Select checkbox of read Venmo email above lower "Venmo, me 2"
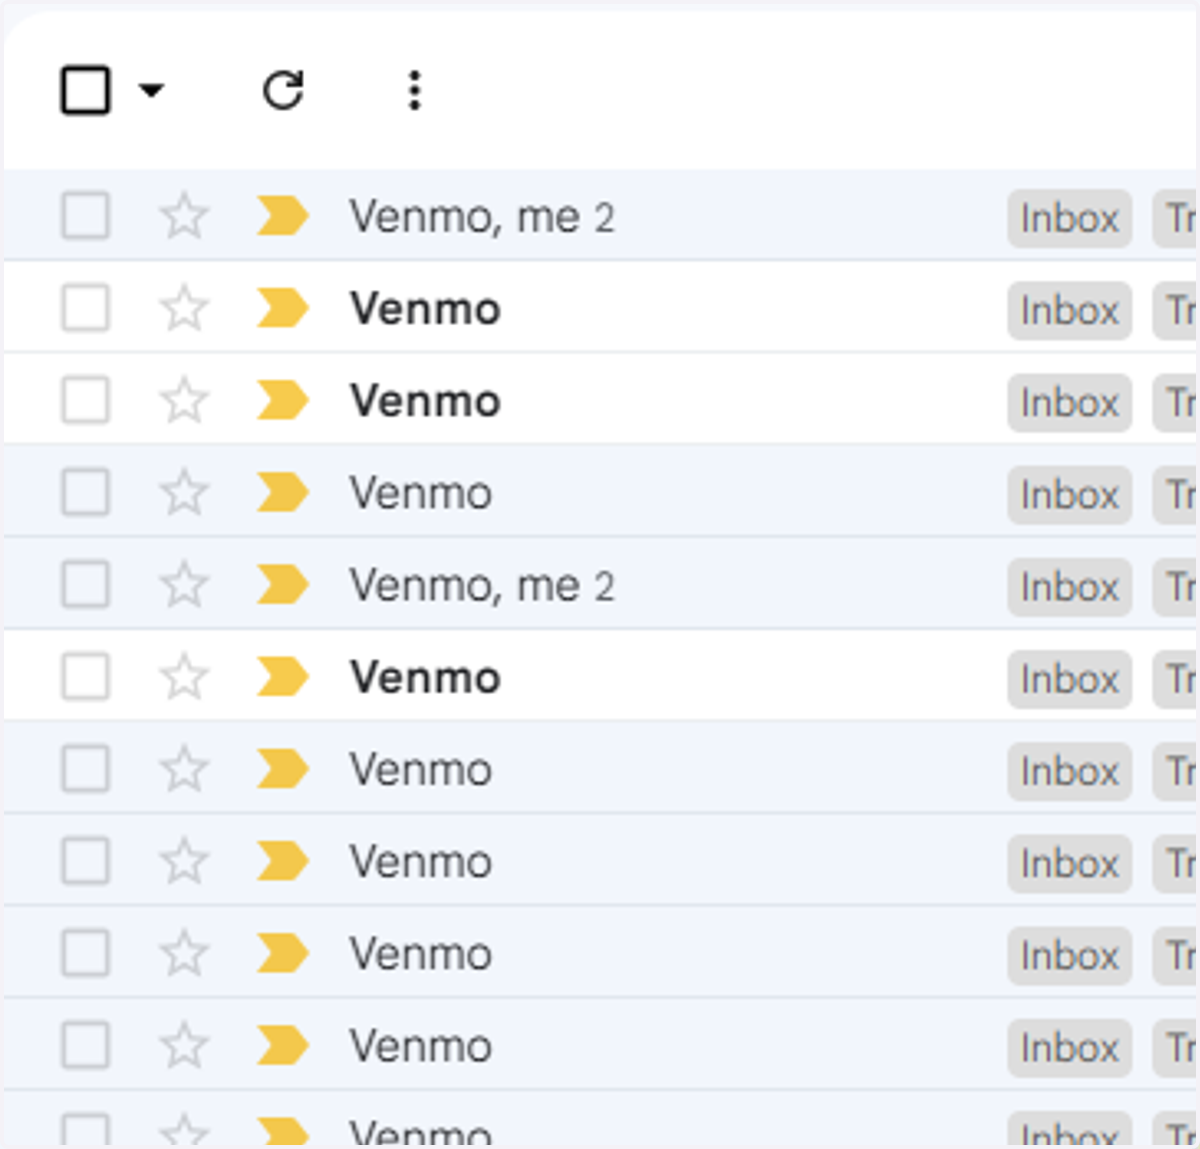Viewport: 1200px width, 1149px height. click(85, 492)
